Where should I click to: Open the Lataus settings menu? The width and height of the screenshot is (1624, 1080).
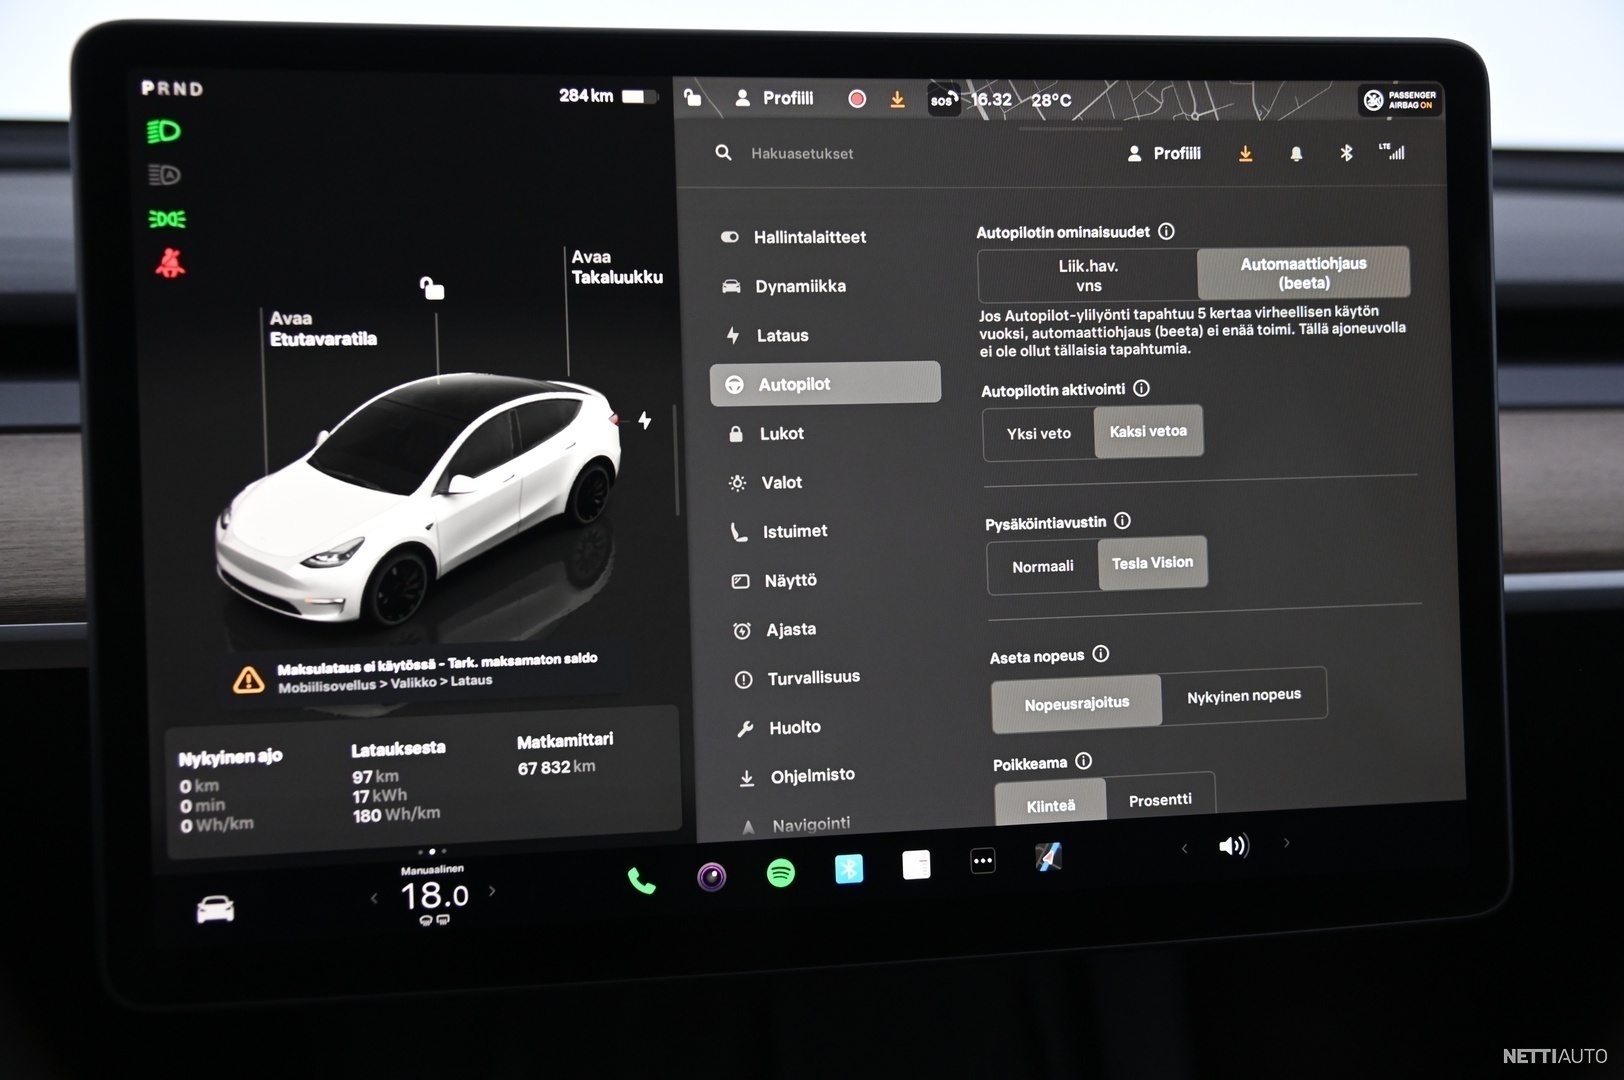(x=782, y=336)
